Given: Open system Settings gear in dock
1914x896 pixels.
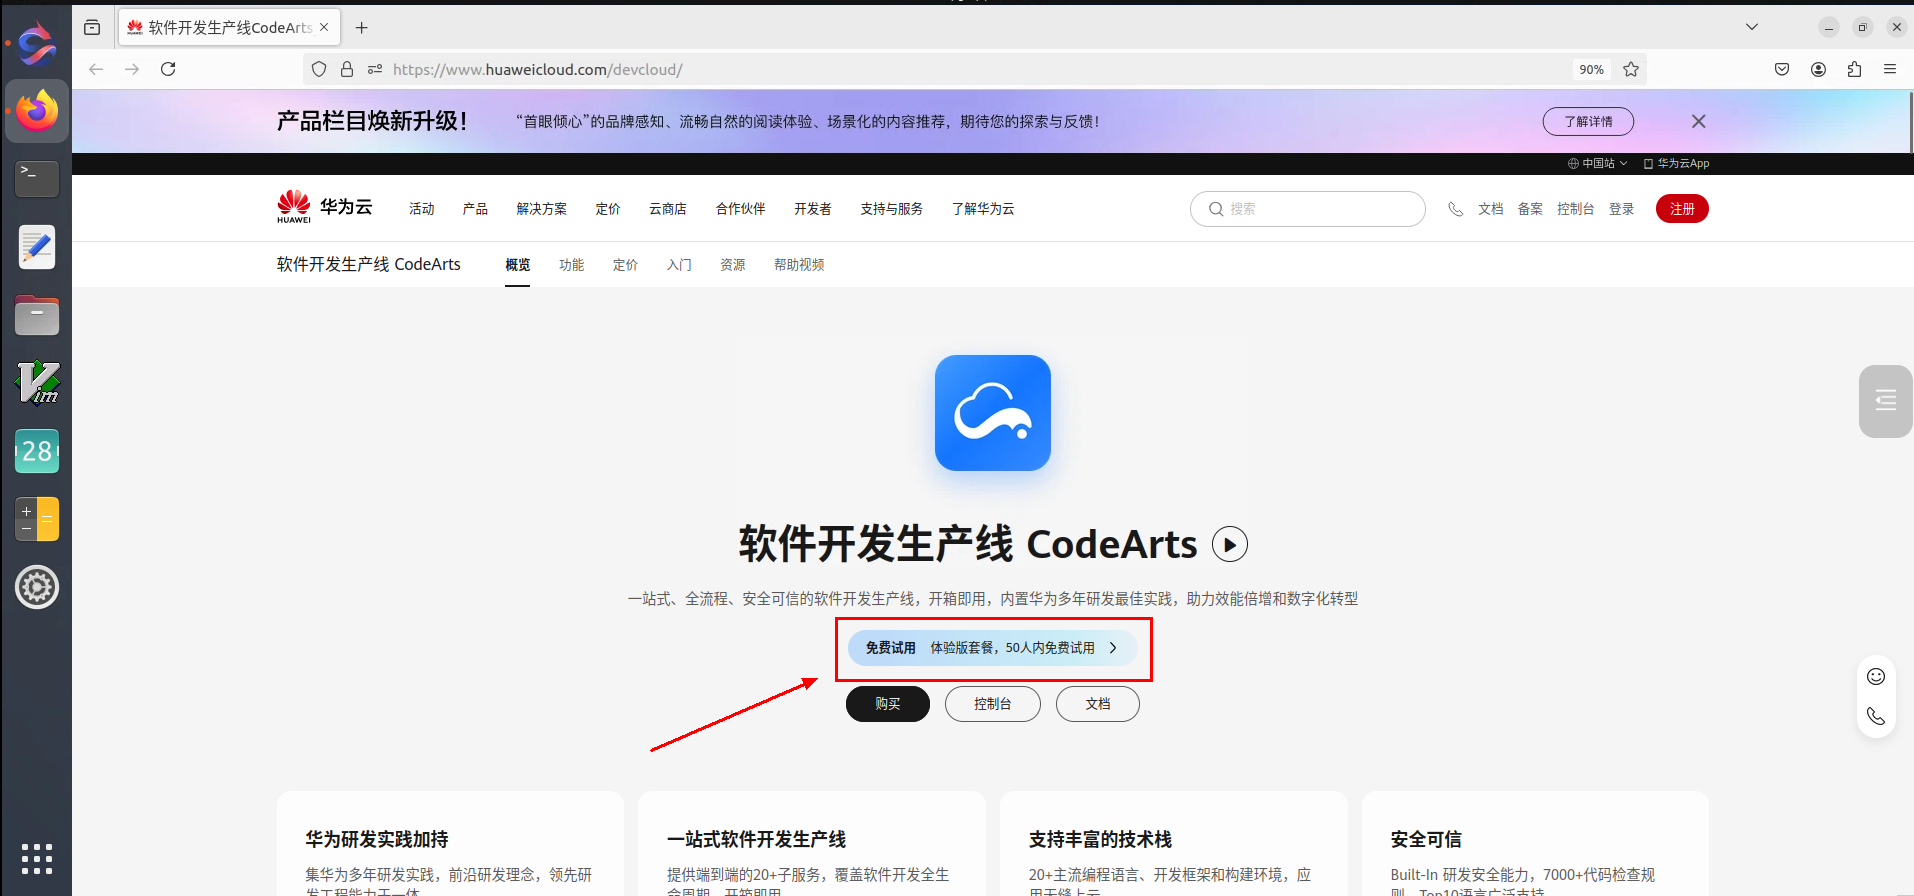Looking at the screenshot, I should tap(37, 587).
